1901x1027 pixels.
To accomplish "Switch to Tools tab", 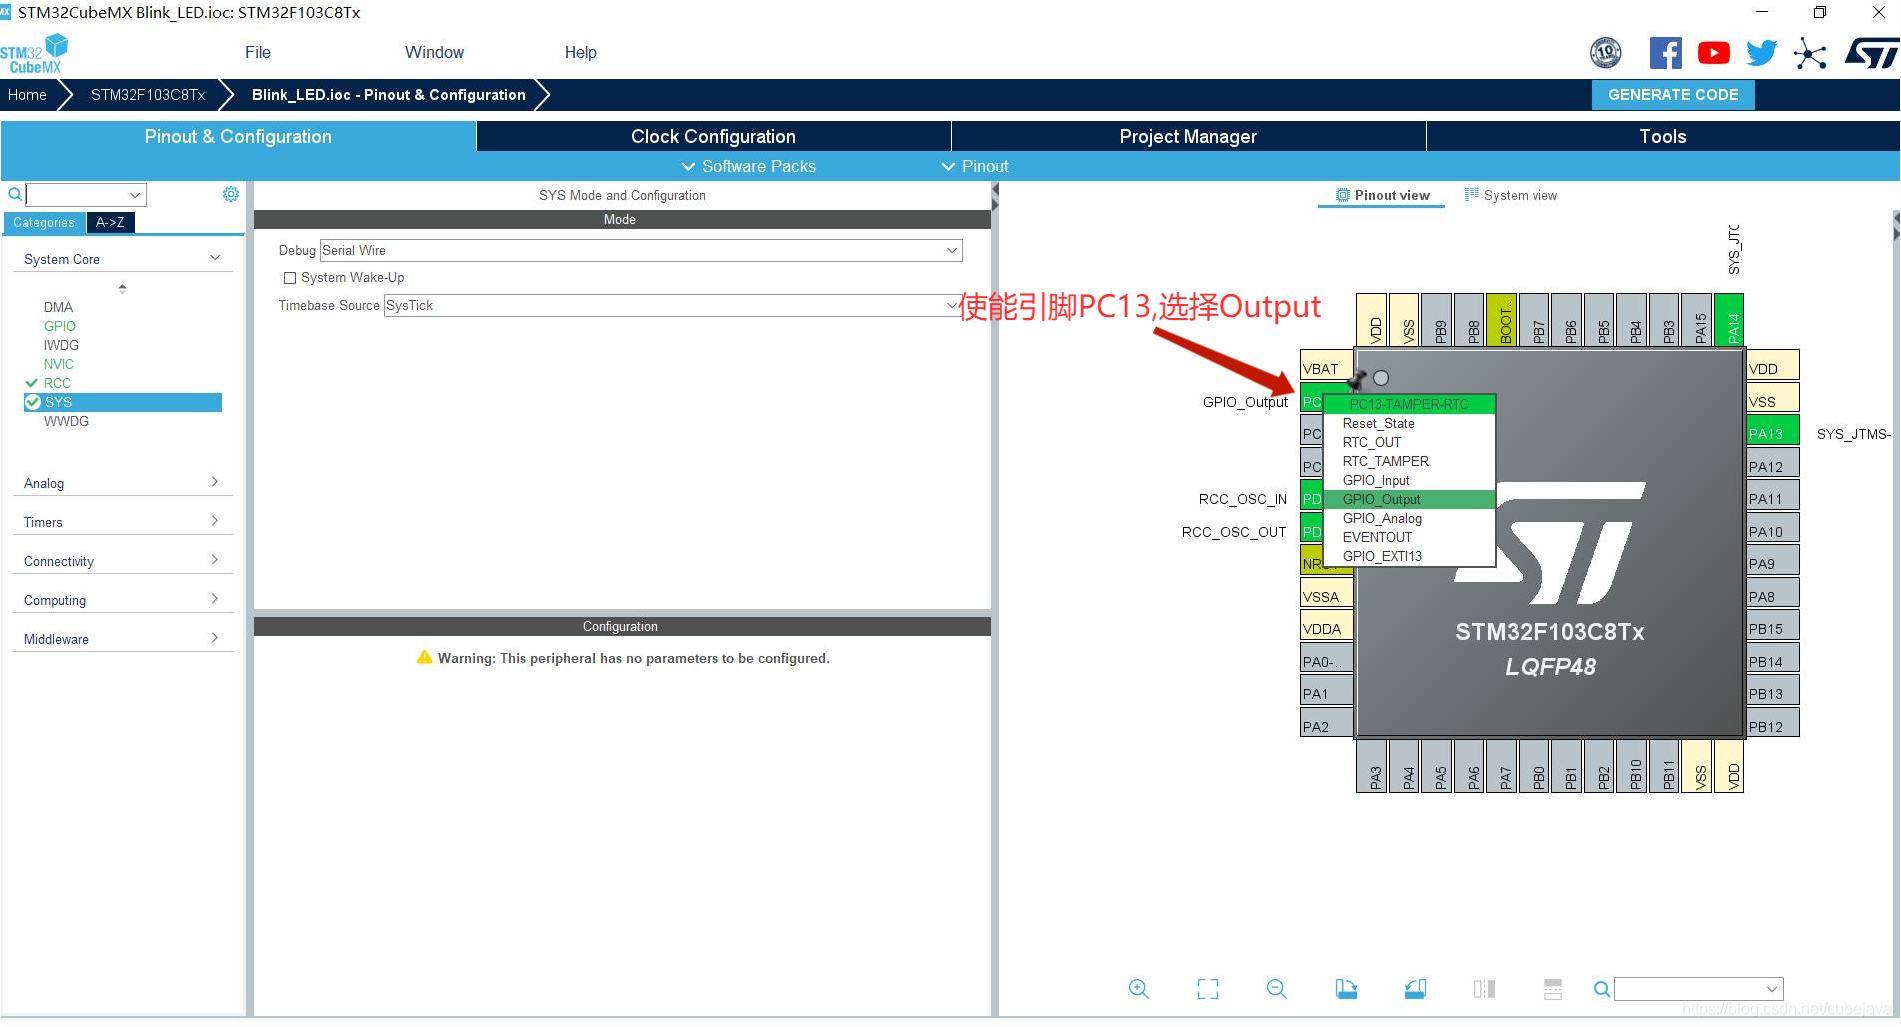I will coord(1662,136).
